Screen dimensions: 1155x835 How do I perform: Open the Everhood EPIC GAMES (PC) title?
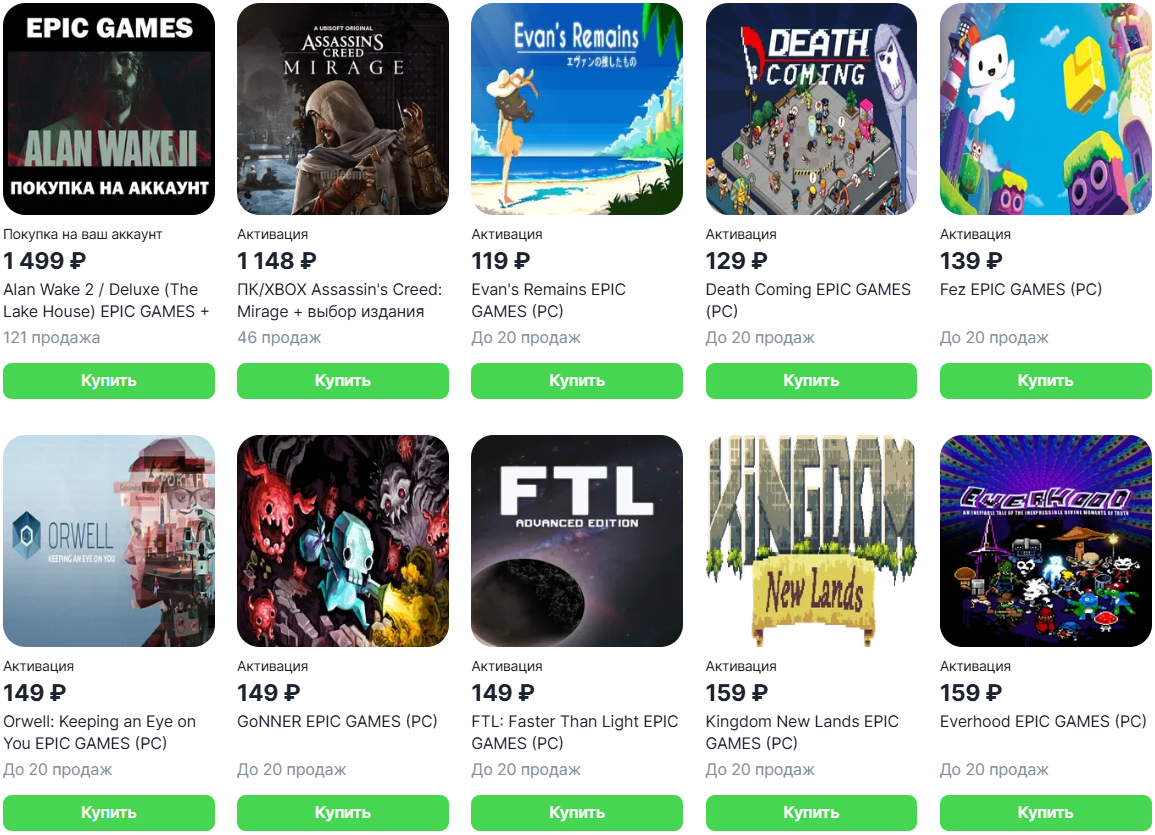[1043, 721]
